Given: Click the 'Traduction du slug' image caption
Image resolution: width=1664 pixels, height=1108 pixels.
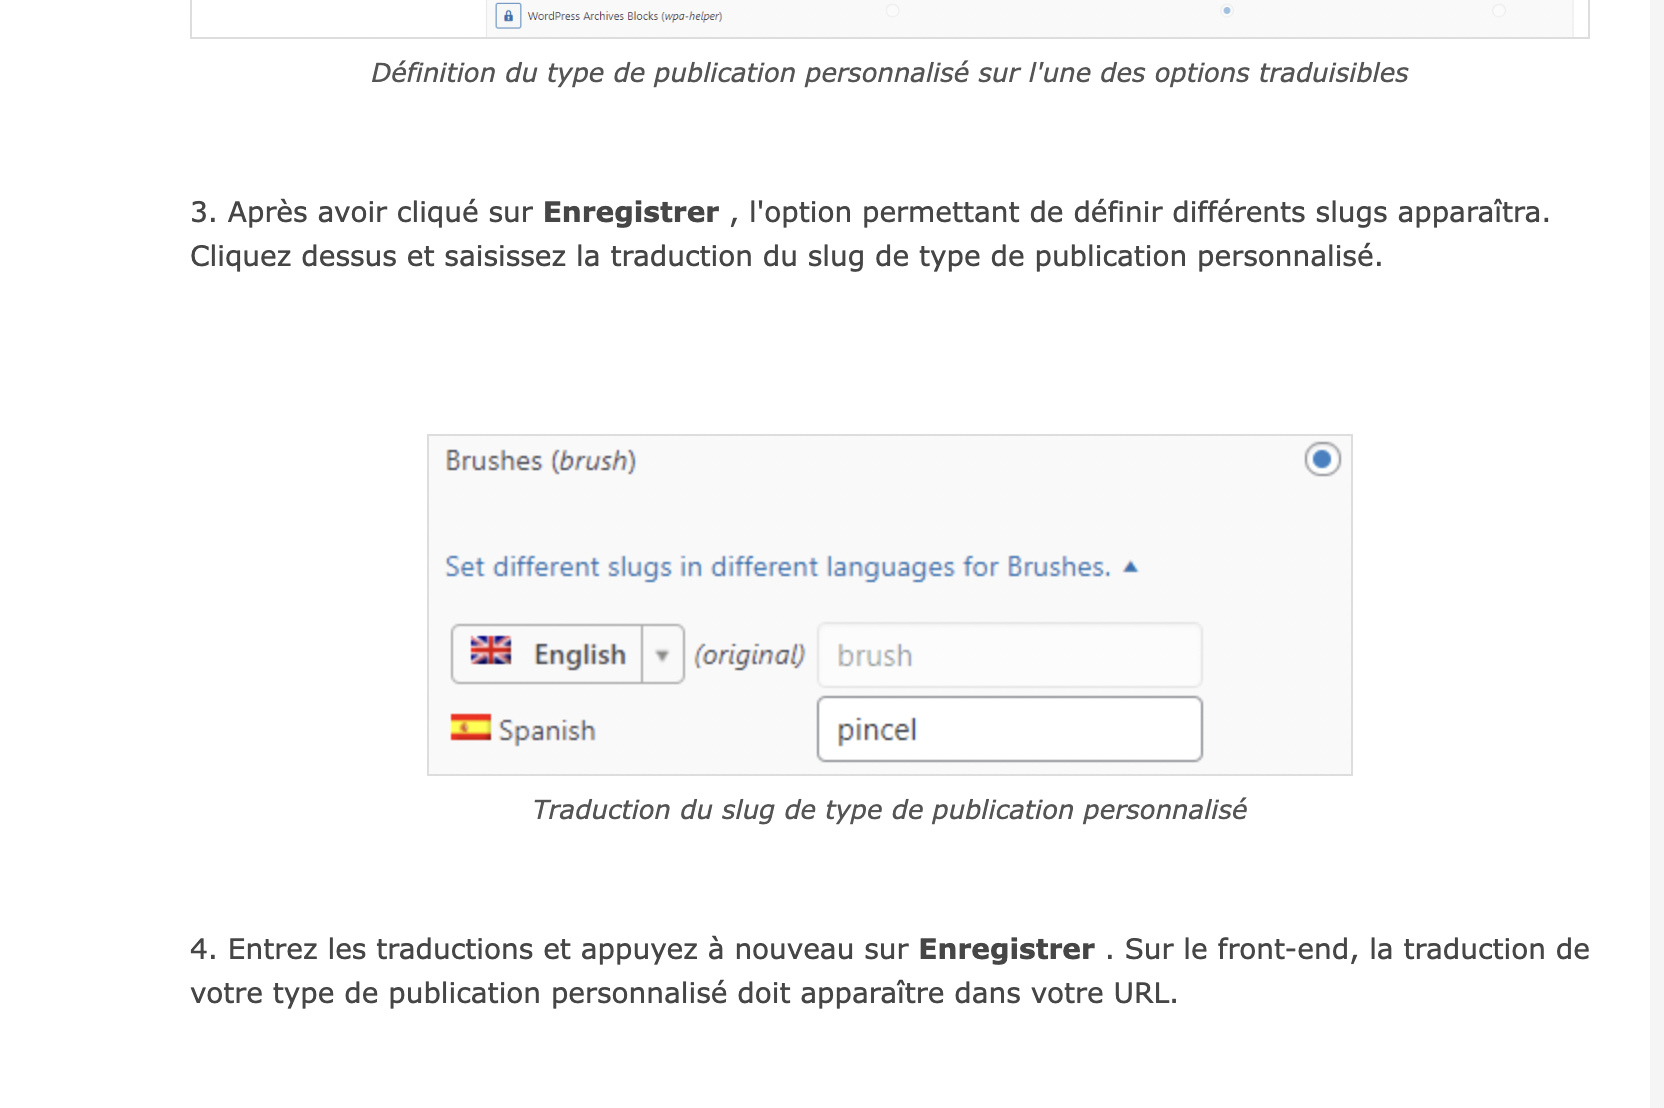Looking at the screenshot, I should click(889, 810).
